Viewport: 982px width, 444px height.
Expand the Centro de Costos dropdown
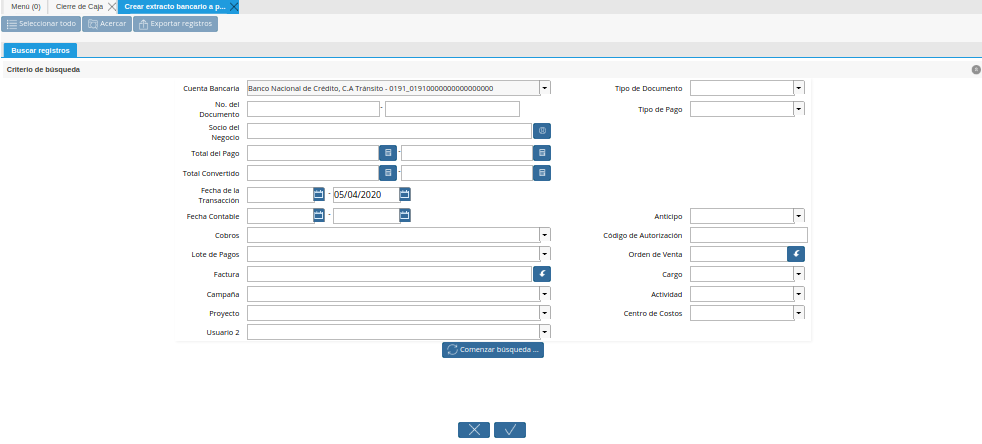point(799,312)
